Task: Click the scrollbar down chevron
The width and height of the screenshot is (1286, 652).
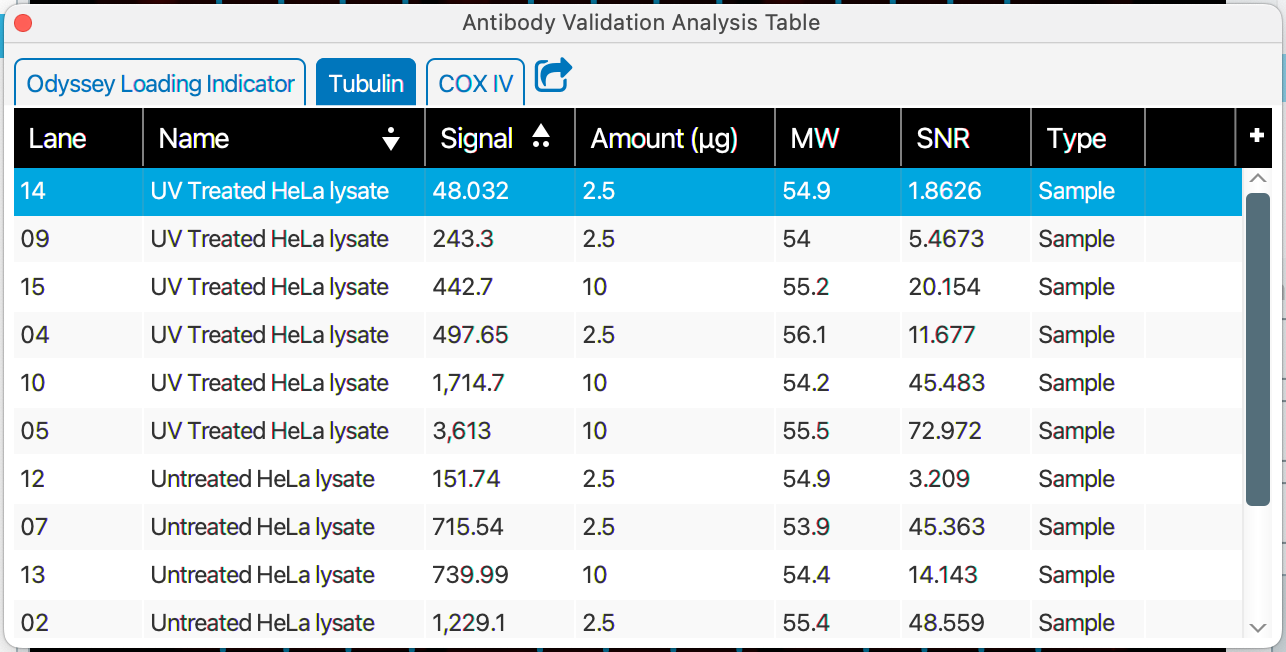Action: pos(1259,625)
